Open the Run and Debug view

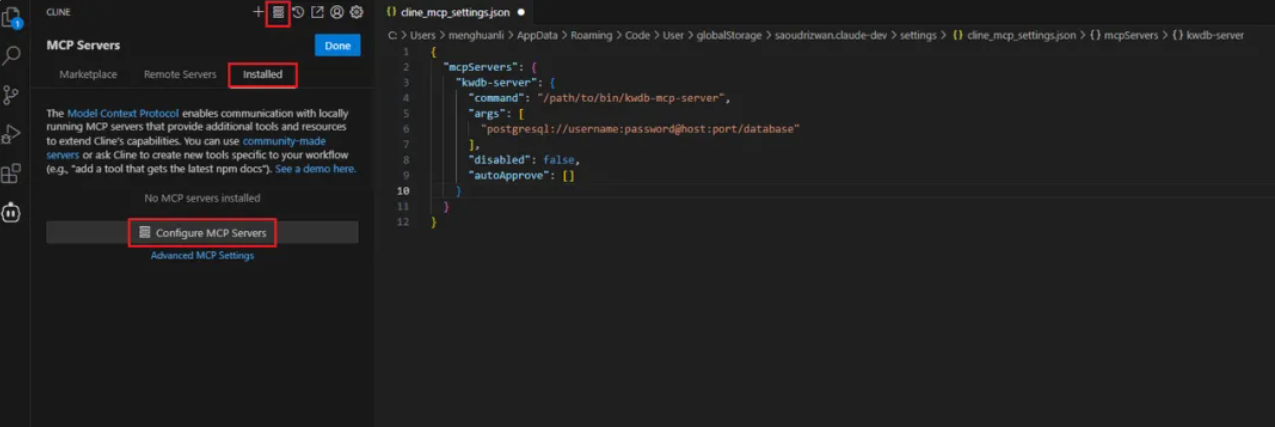point(11,134)
